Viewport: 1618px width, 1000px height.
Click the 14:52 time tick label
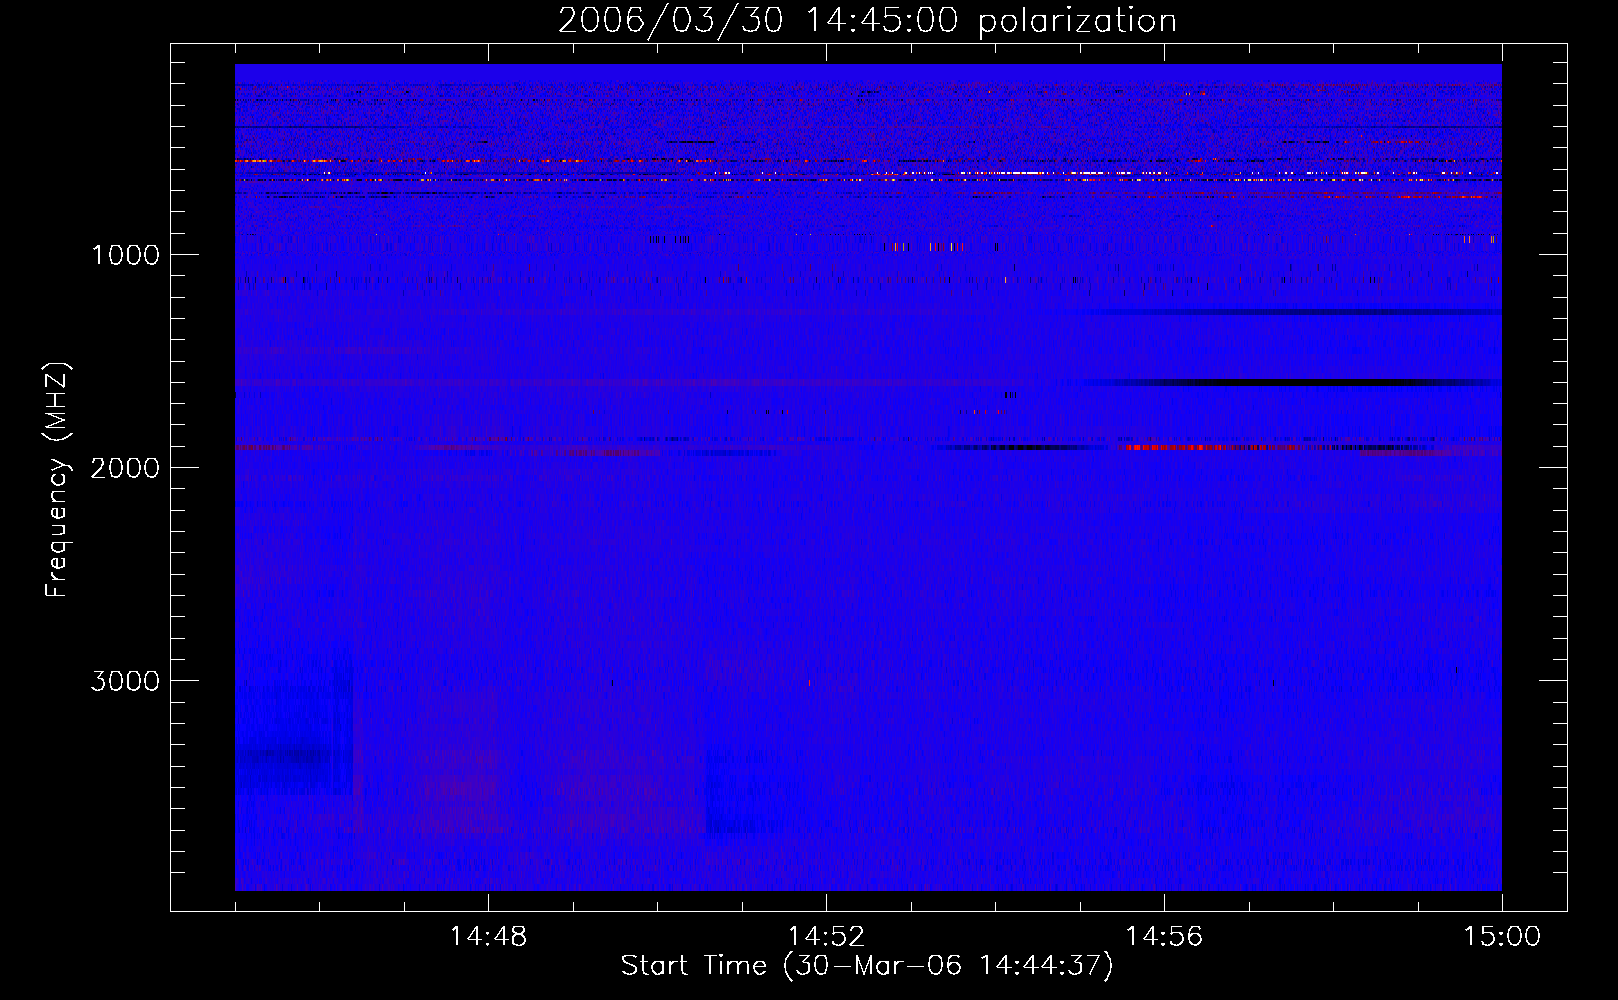click(x=826, y=937)
